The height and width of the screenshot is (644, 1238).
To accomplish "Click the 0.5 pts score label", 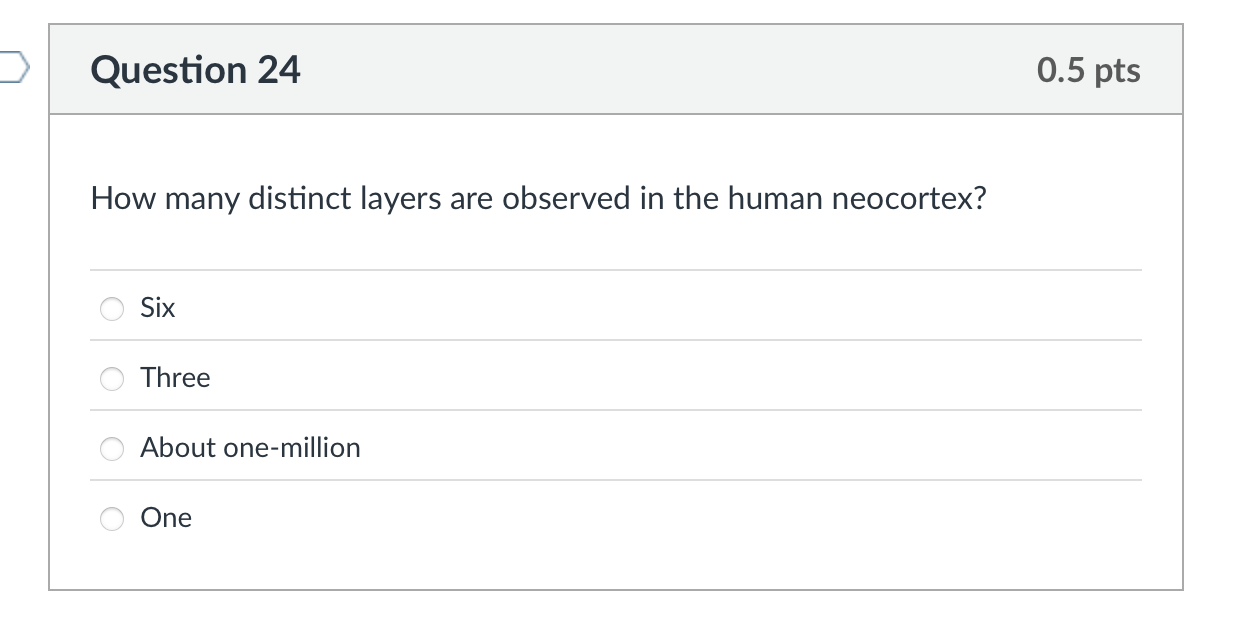I will 1089,69.
